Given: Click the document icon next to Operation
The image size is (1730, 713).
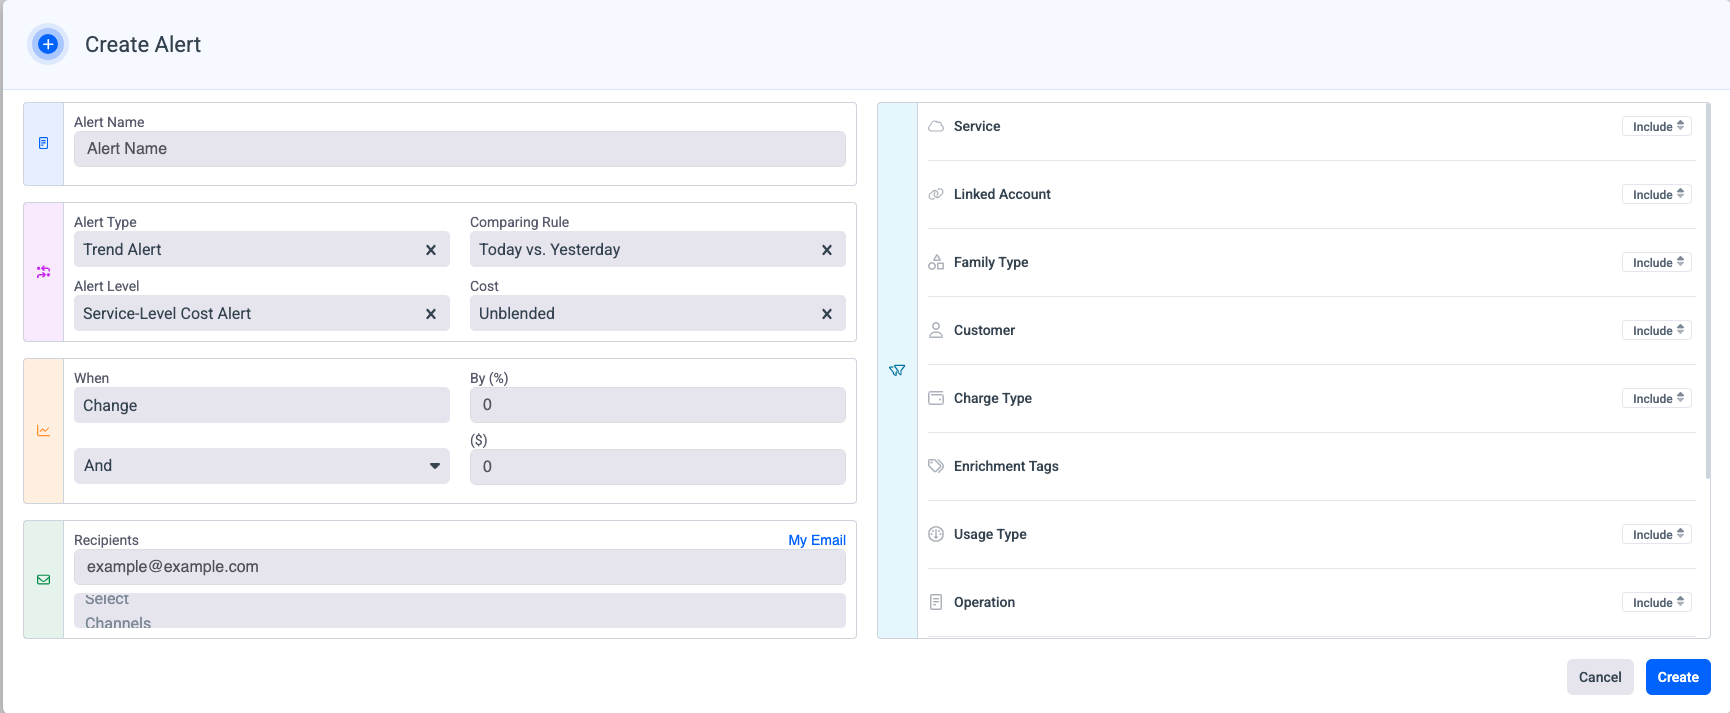Looking at the screenshot, I should (936, 602).
